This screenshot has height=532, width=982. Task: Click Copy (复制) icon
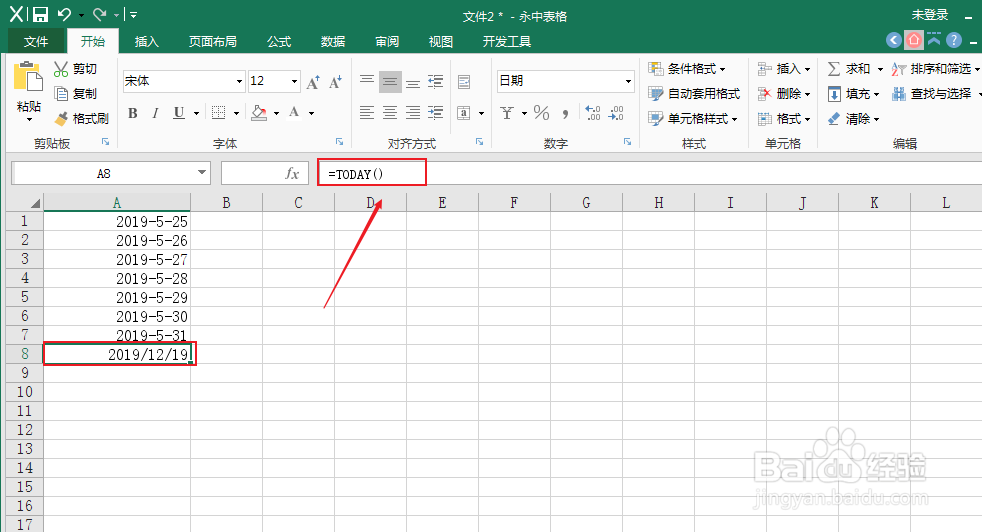tap(61, 93)
